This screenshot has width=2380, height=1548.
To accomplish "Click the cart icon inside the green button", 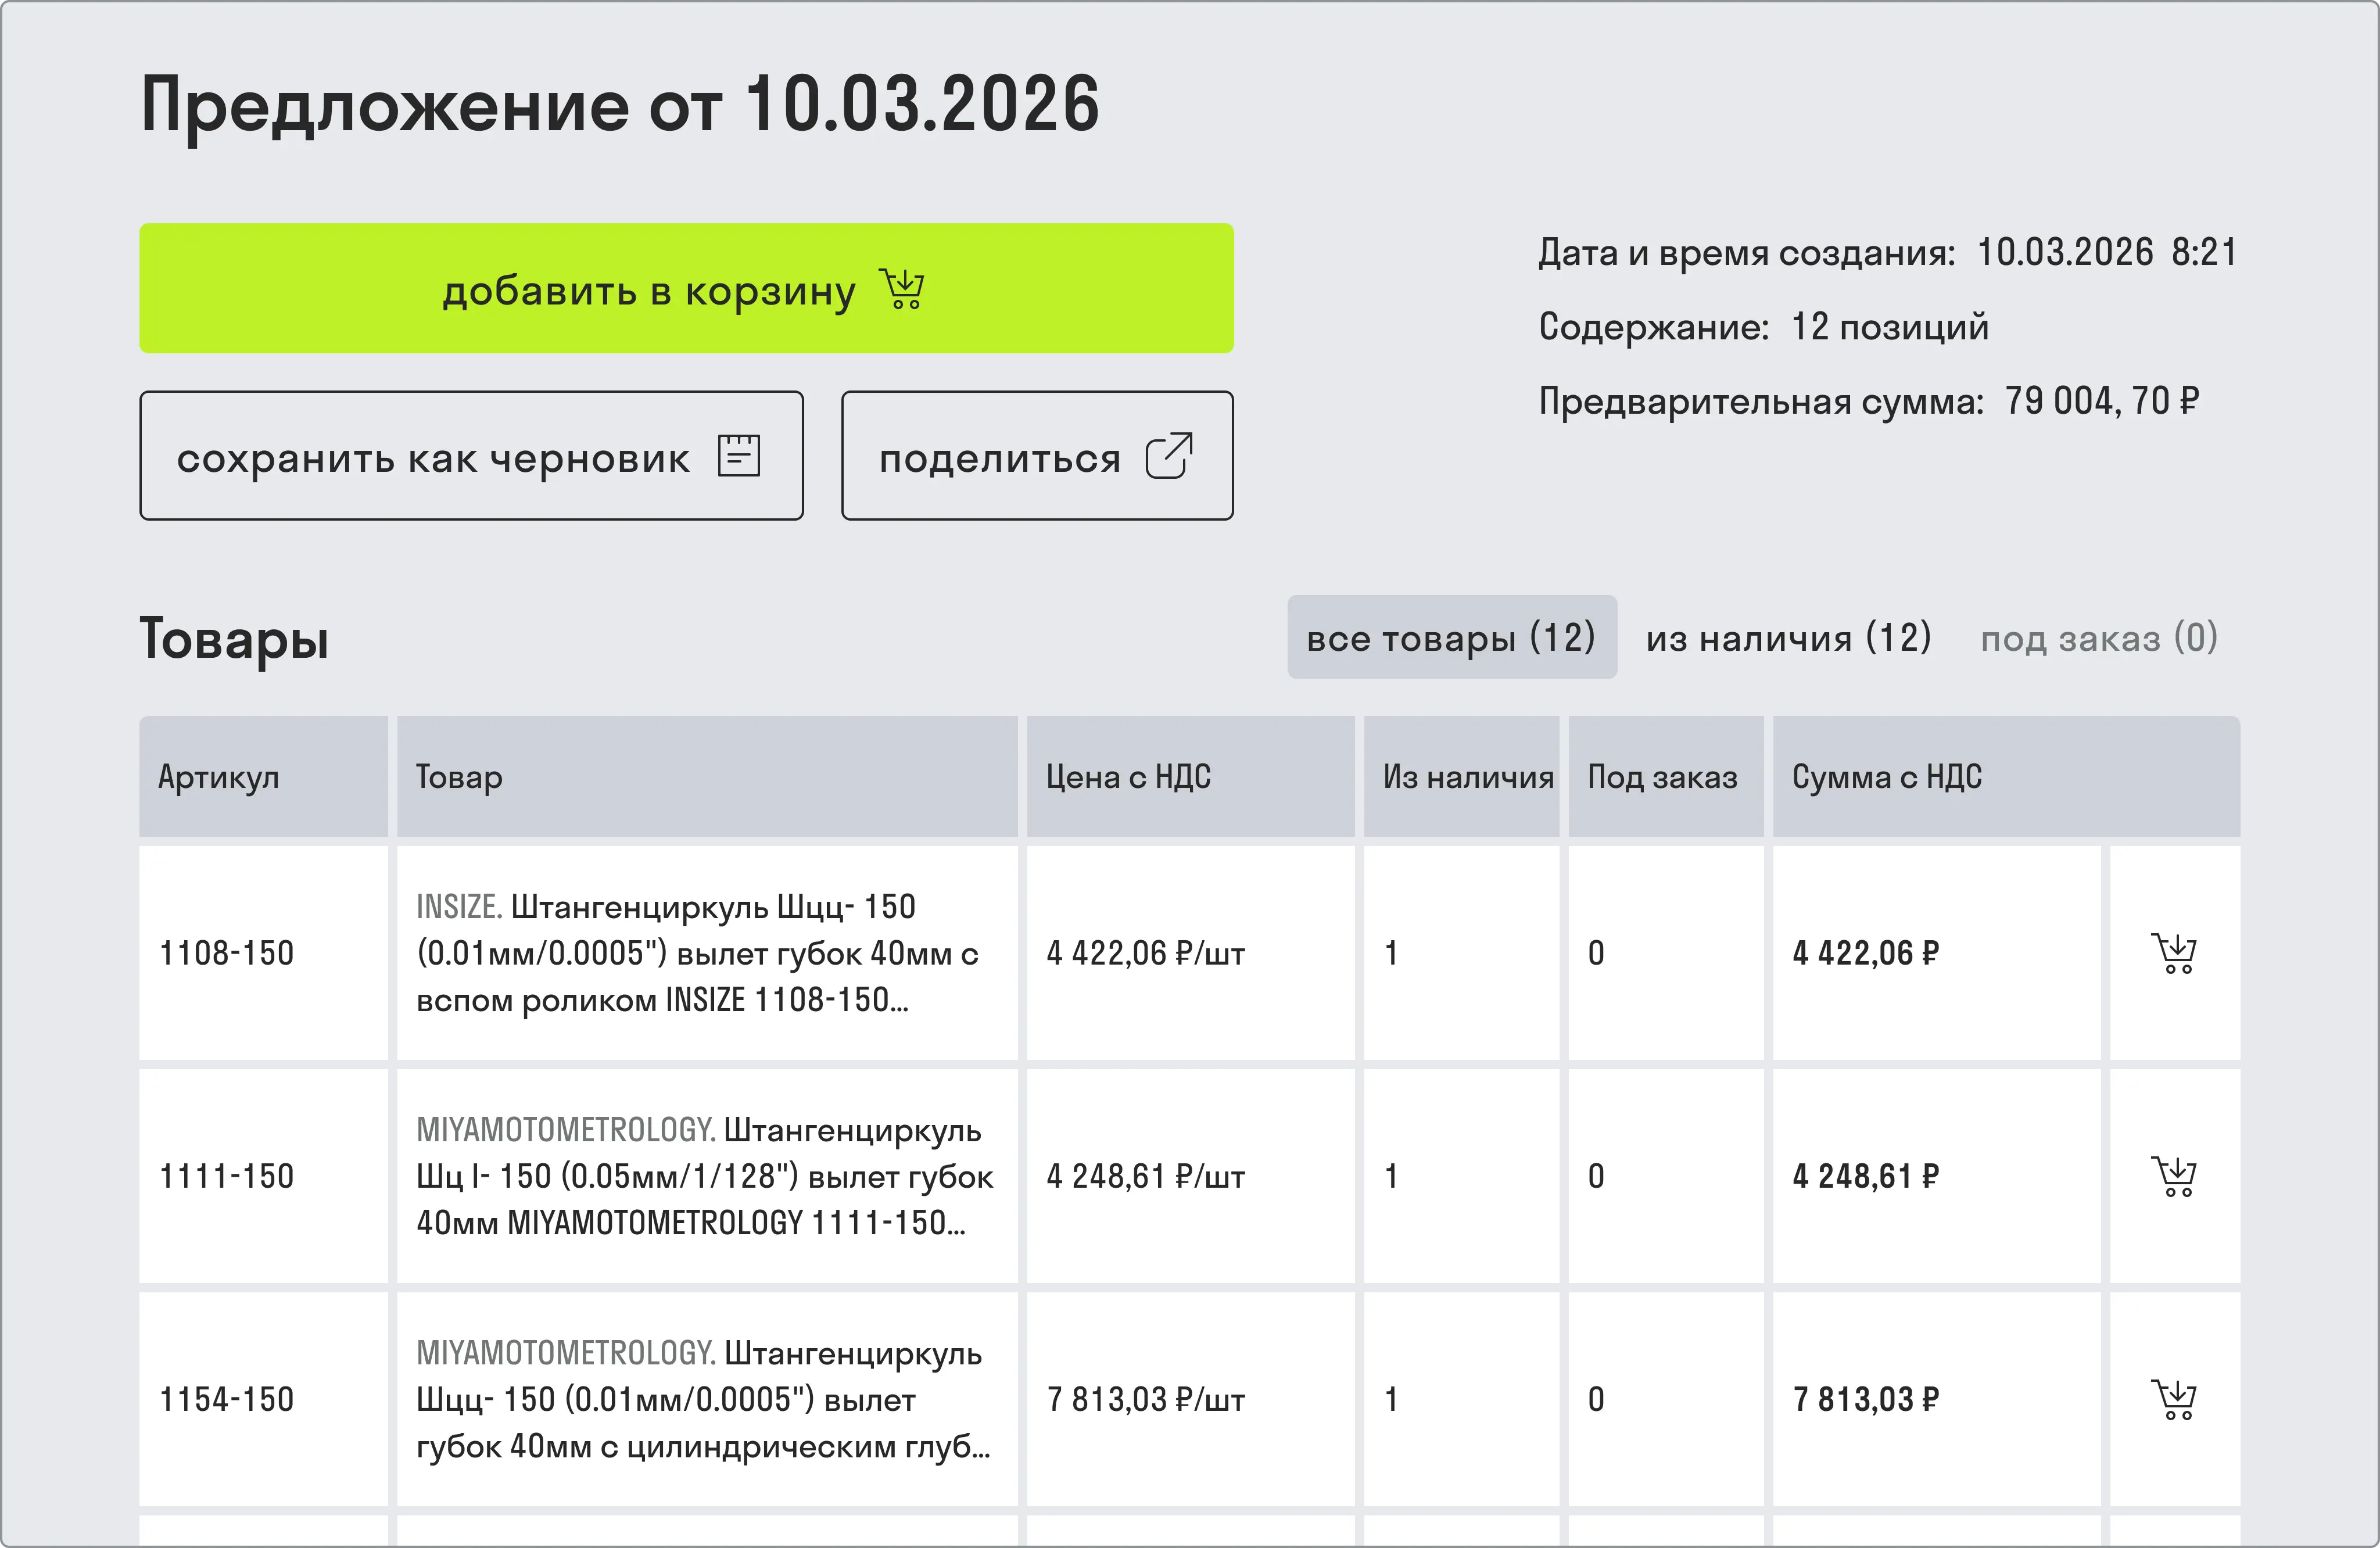I will tap(902, 288).
